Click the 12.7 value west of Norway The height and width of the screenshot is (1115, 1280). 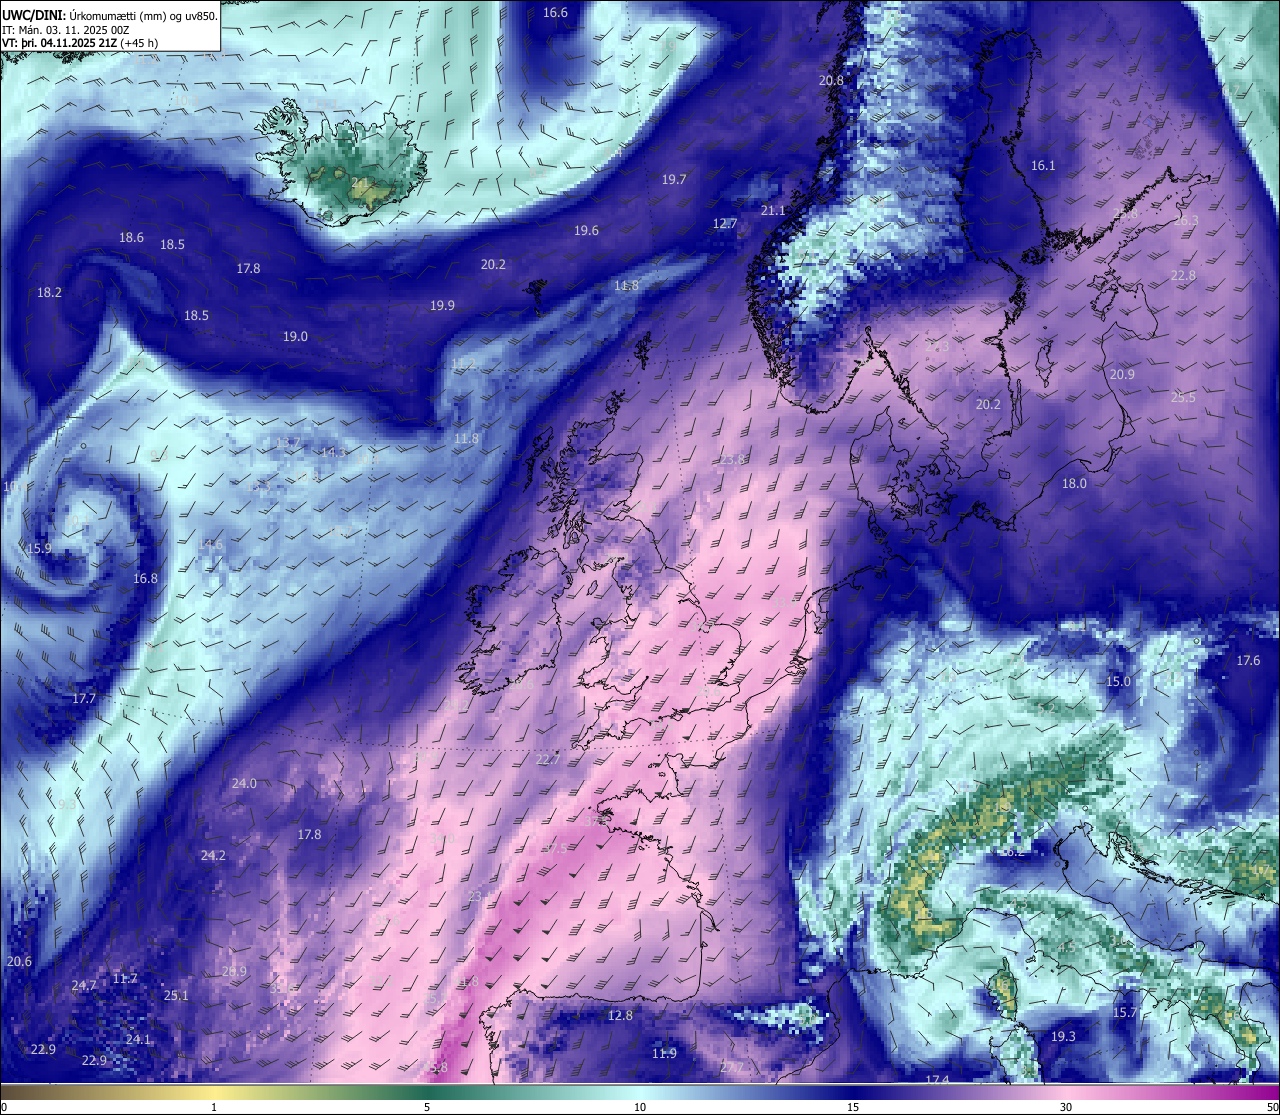(x=725, y=223)
